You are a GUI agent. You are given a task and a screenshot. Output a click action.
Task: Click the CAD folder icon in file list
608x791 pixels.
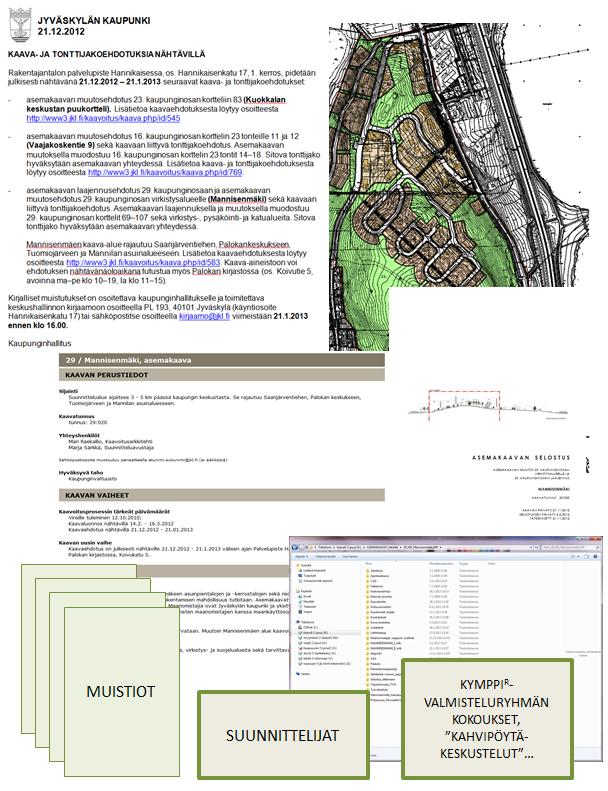tap(367, 581)
